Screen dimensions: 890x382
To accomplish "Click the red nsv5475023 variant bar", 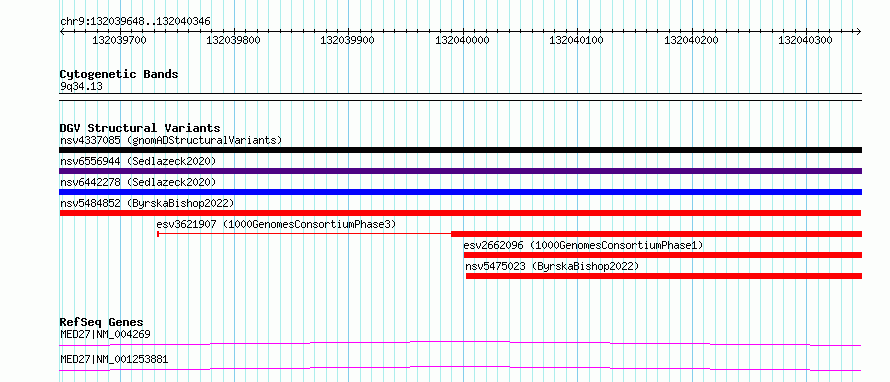I will (664, 276).
